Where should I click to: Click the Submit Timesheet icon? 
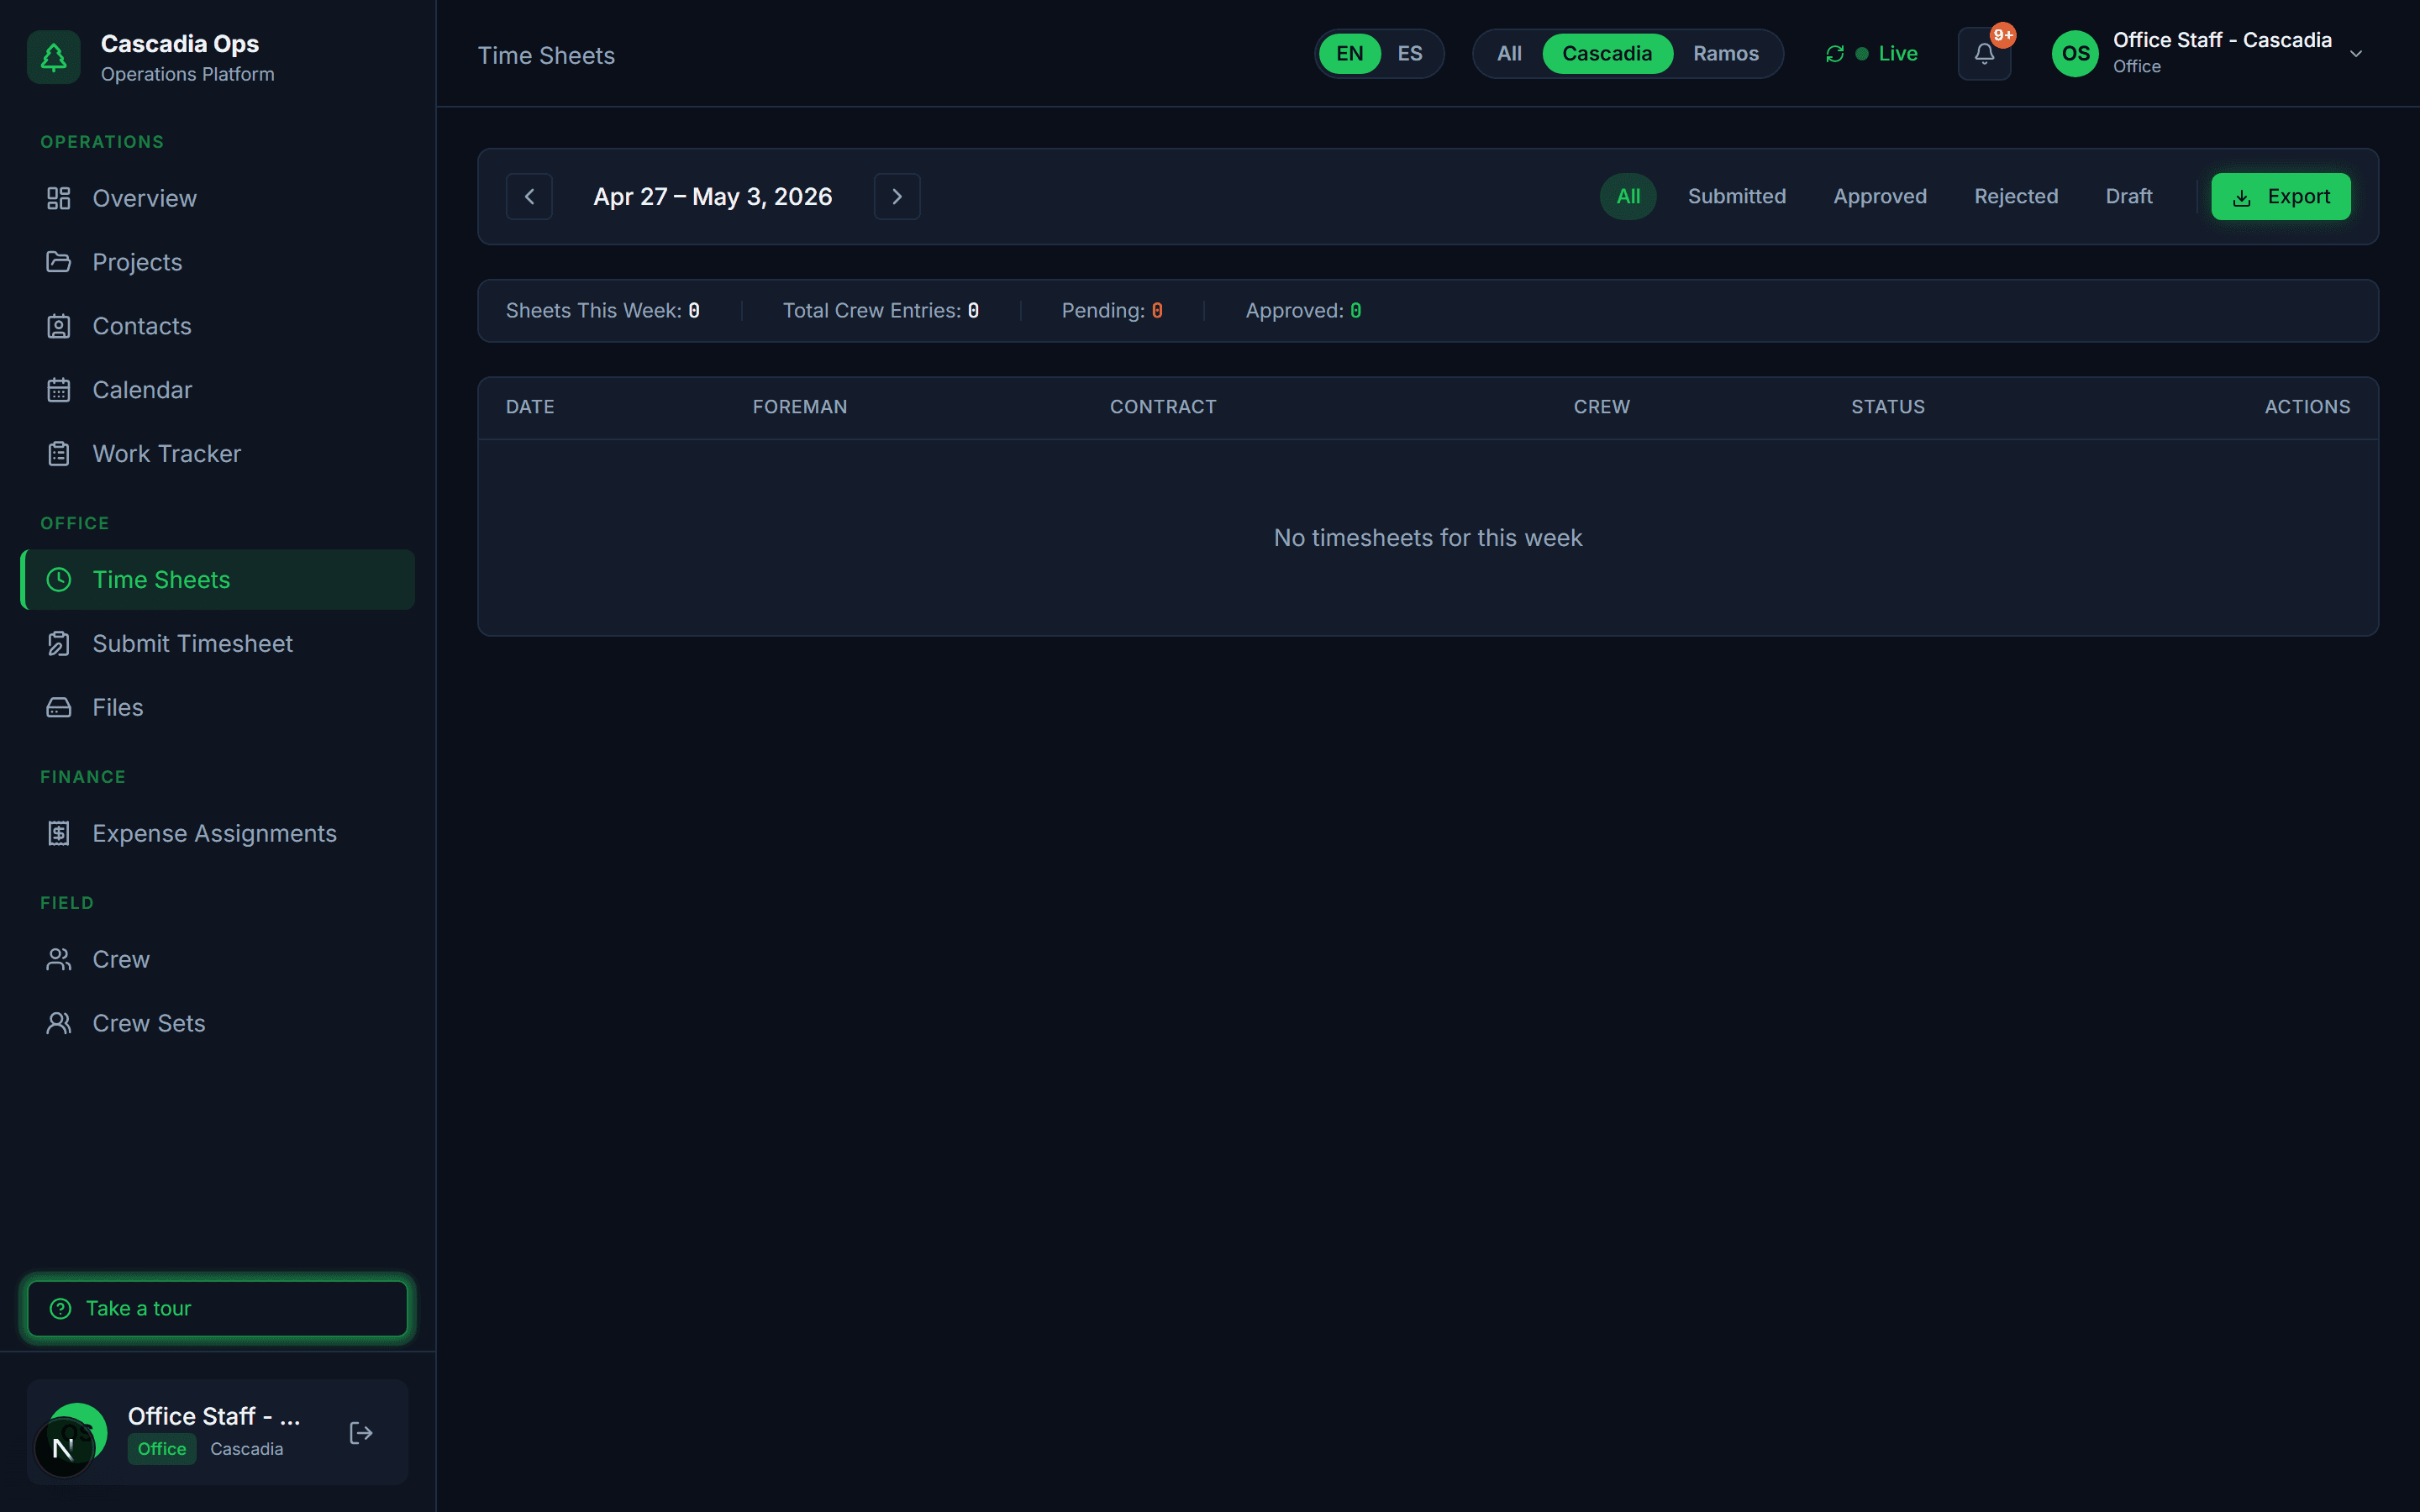point(59,644)
